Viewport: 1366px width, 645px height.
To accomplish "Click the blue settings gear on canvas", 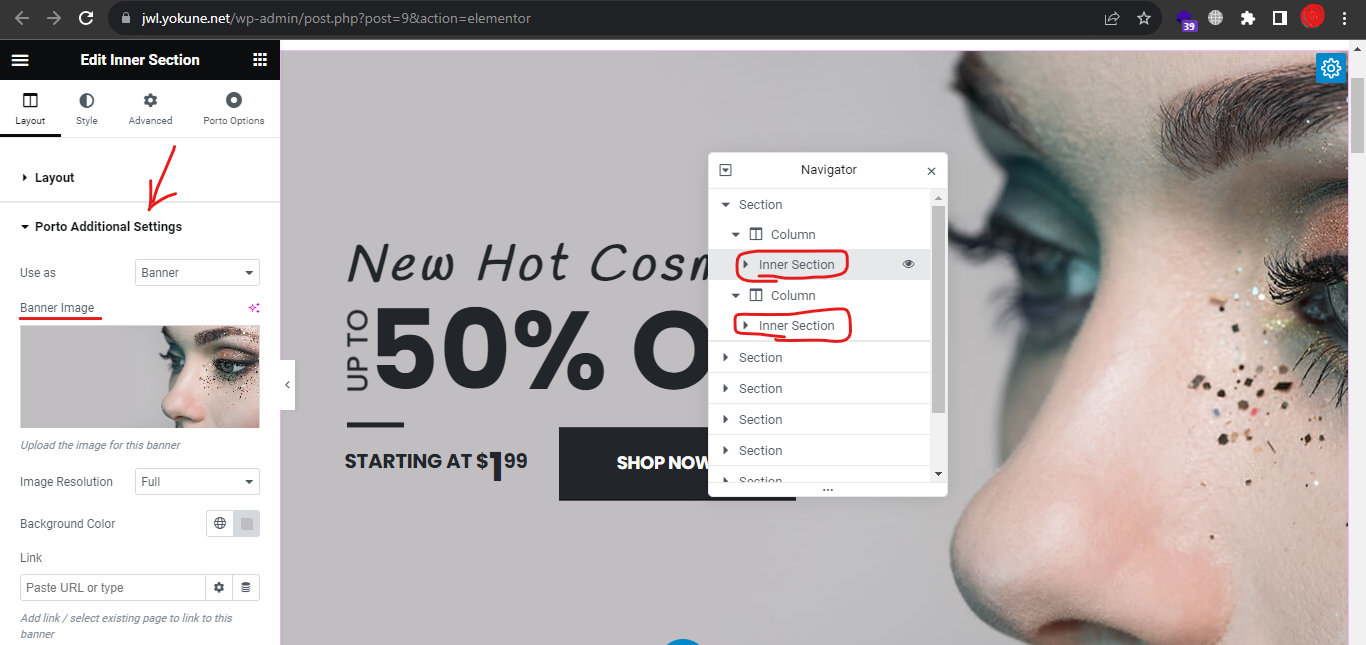I will click(x=1330, y=68).
